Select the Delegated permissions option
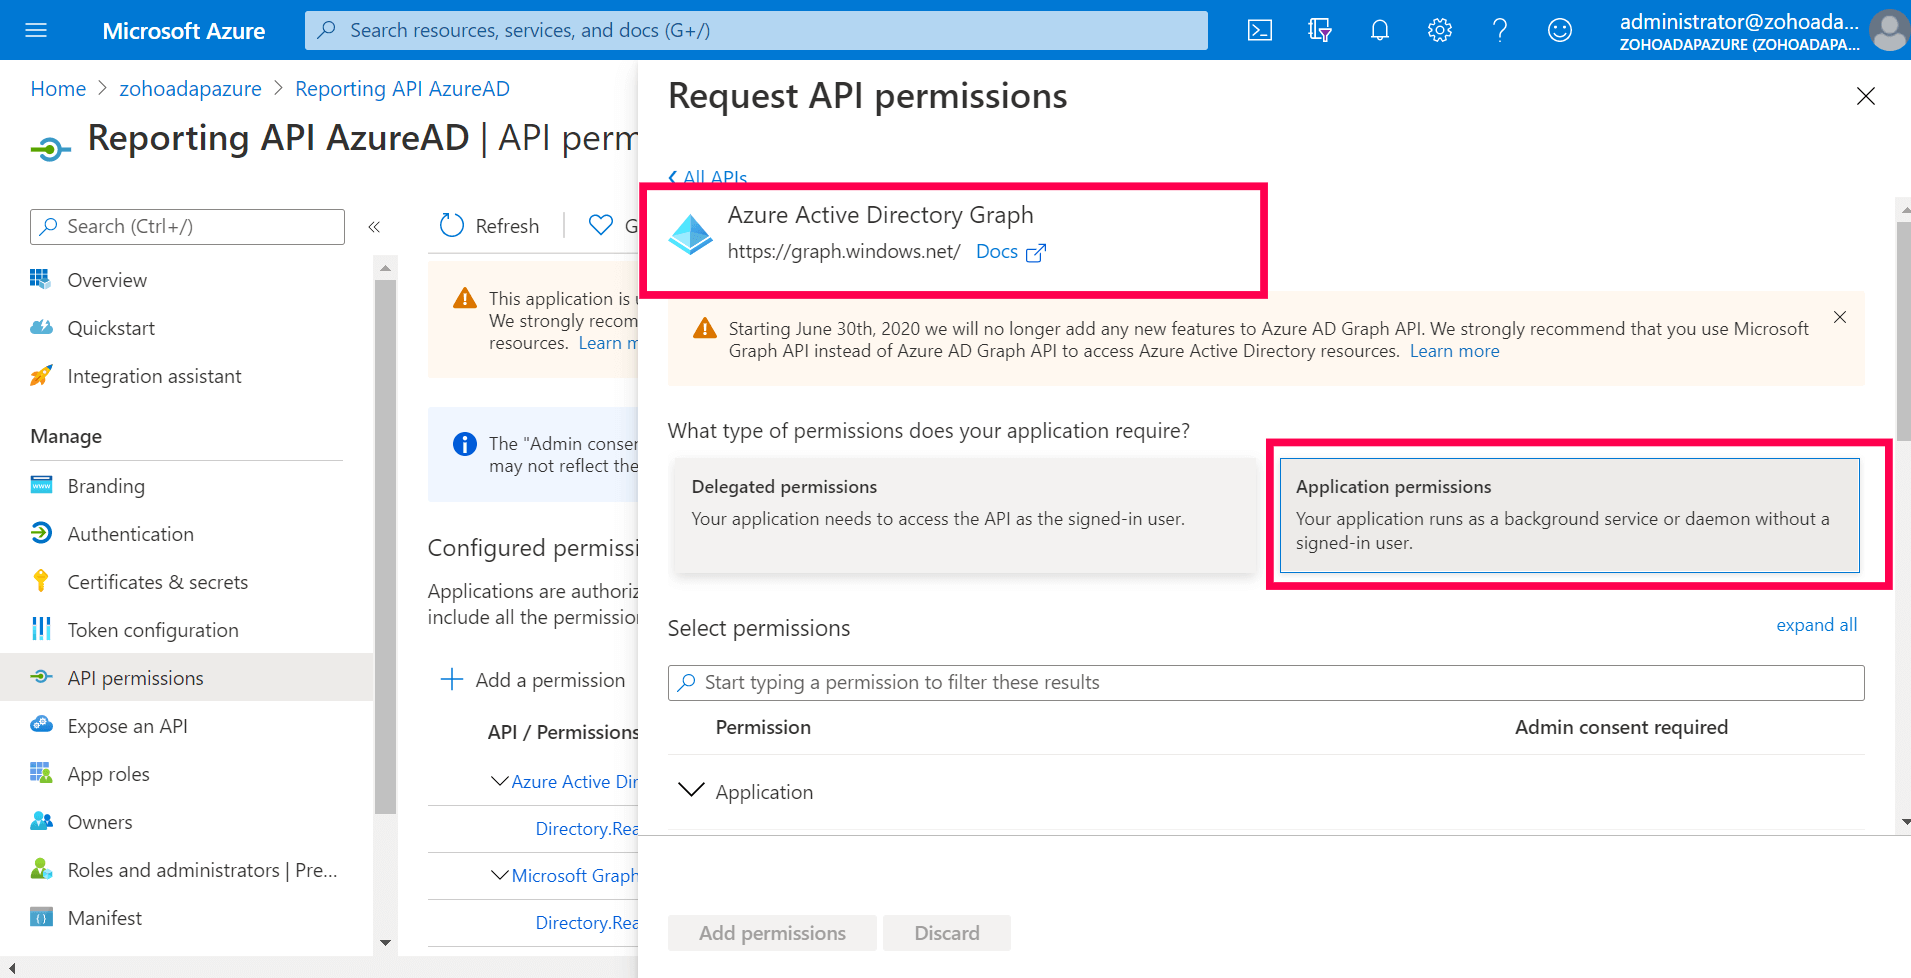This screenshot has width=1911, height=978. click(964, 515)
